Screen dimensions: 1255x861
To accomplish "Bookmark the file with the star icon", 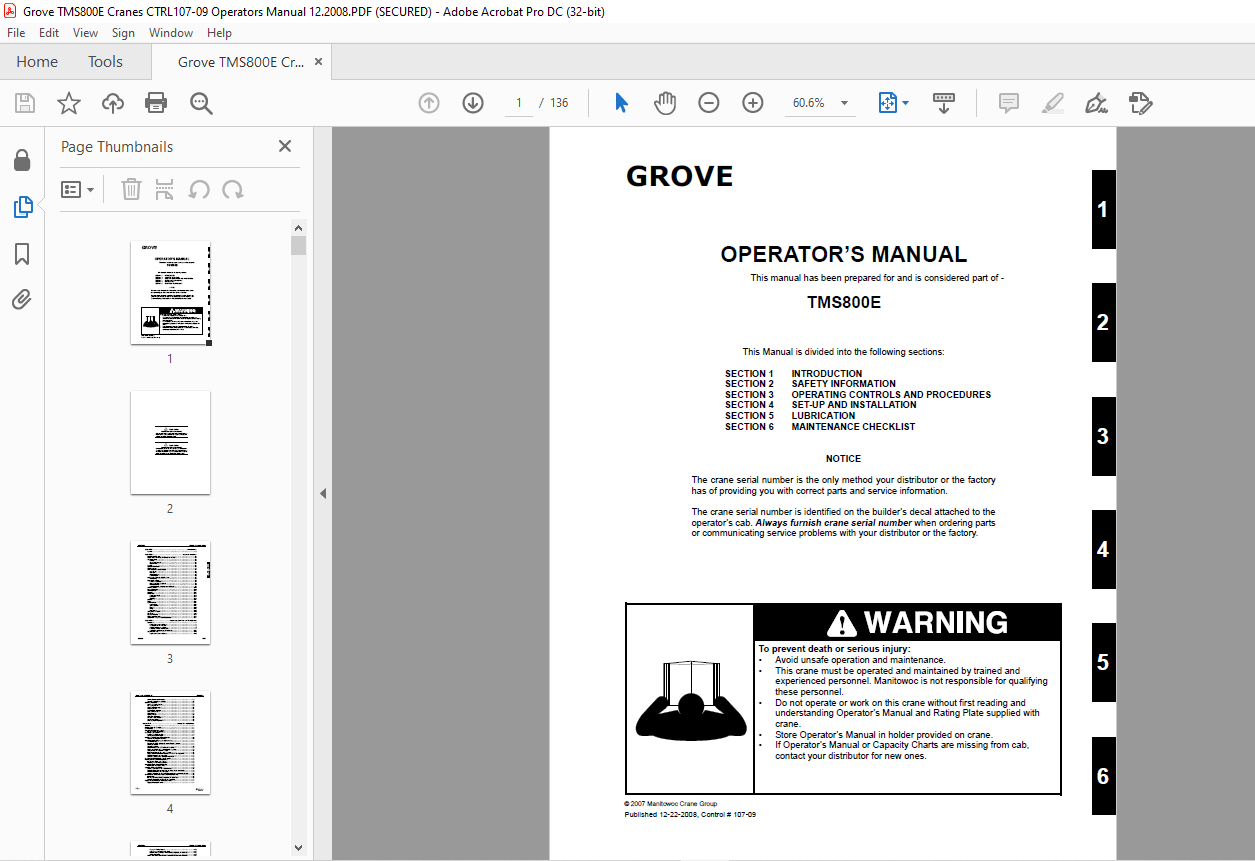I will [68, 103].
